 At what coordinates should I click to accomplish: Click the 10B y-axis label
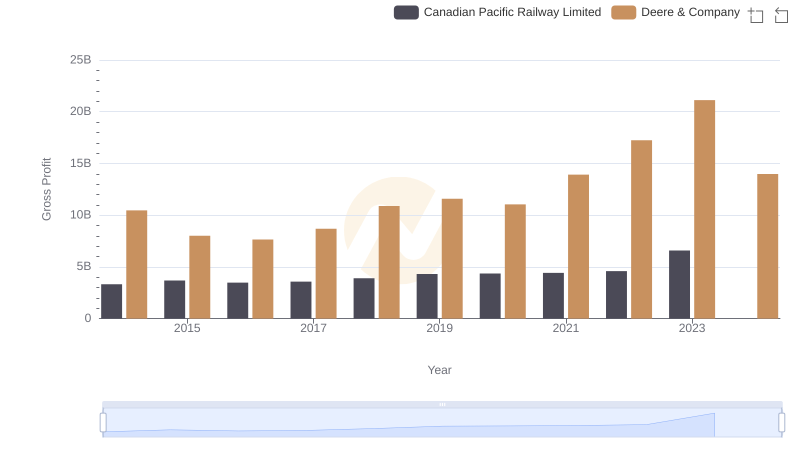(81, 215)
